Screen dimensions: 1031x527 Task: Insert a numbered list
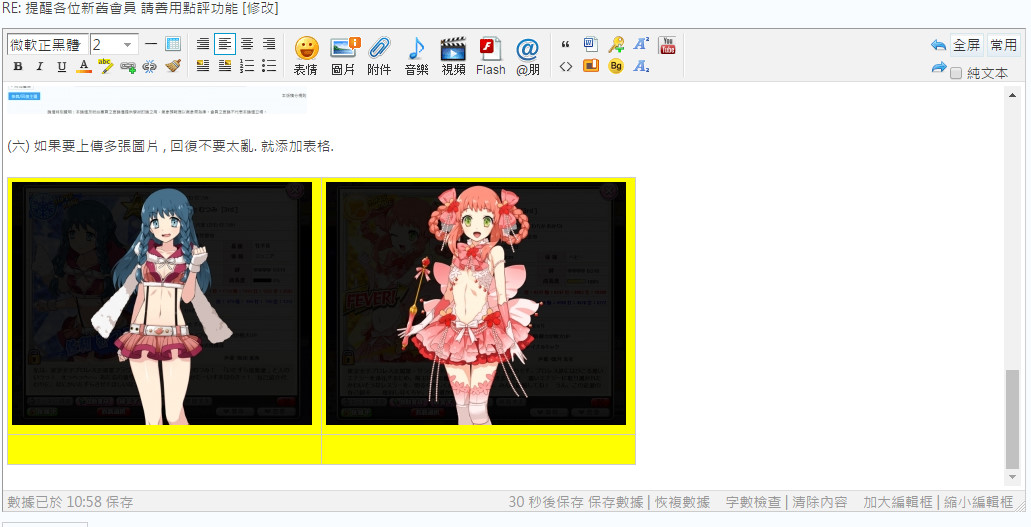click(x=247, y=66)
